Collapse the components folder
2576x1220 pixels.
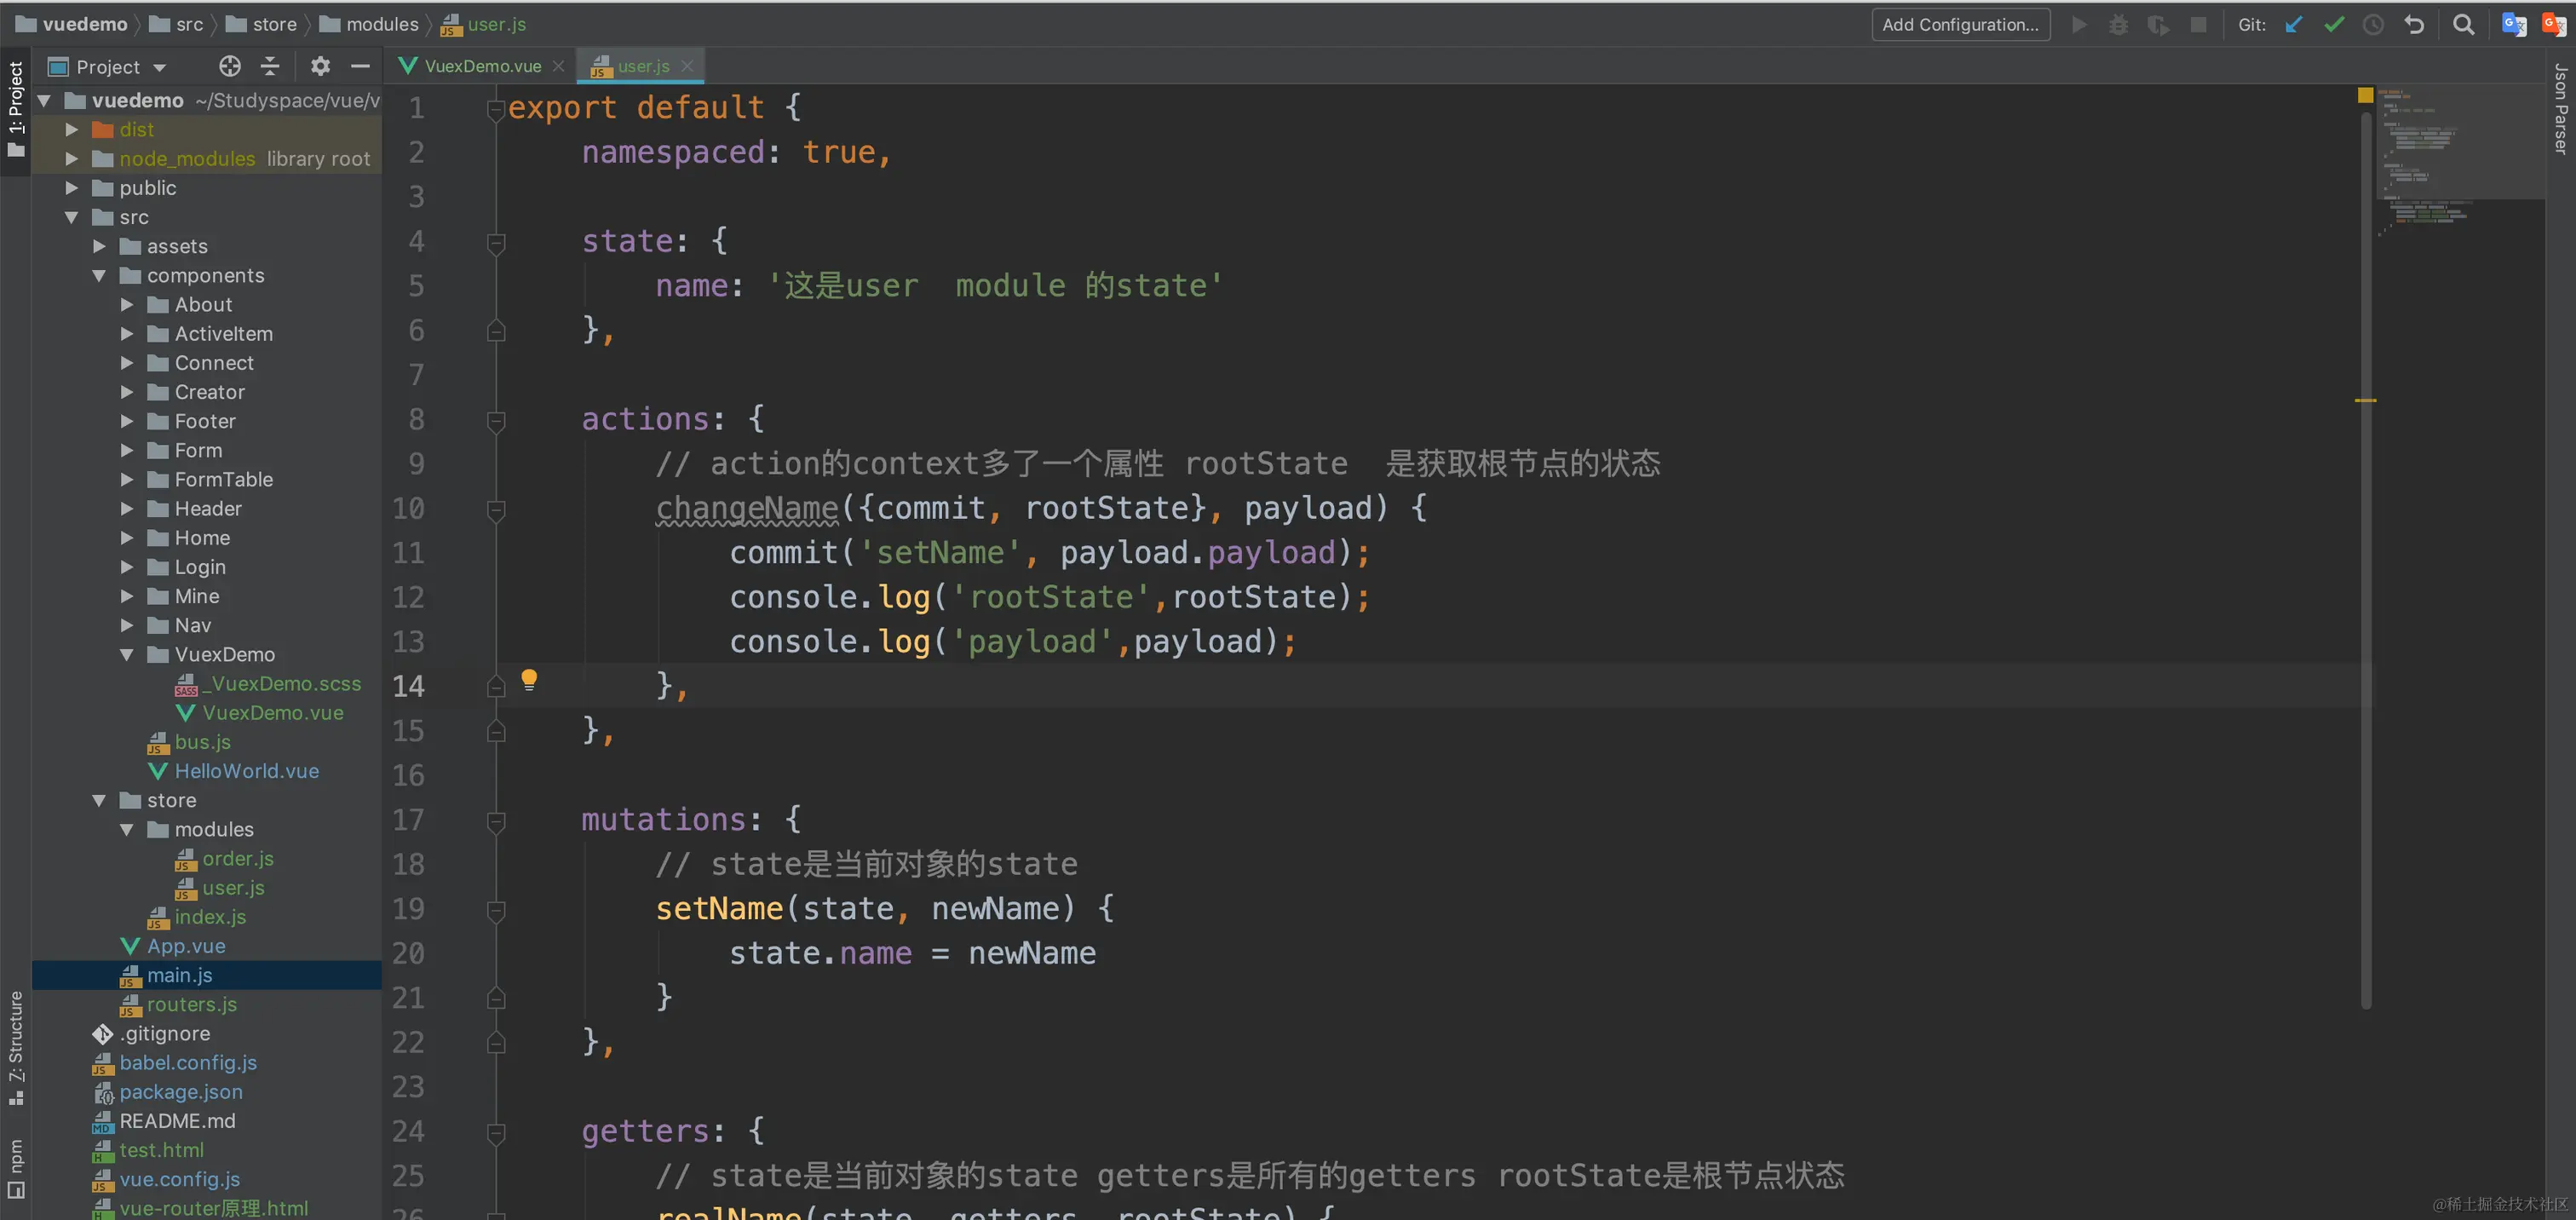pos(99,275)
